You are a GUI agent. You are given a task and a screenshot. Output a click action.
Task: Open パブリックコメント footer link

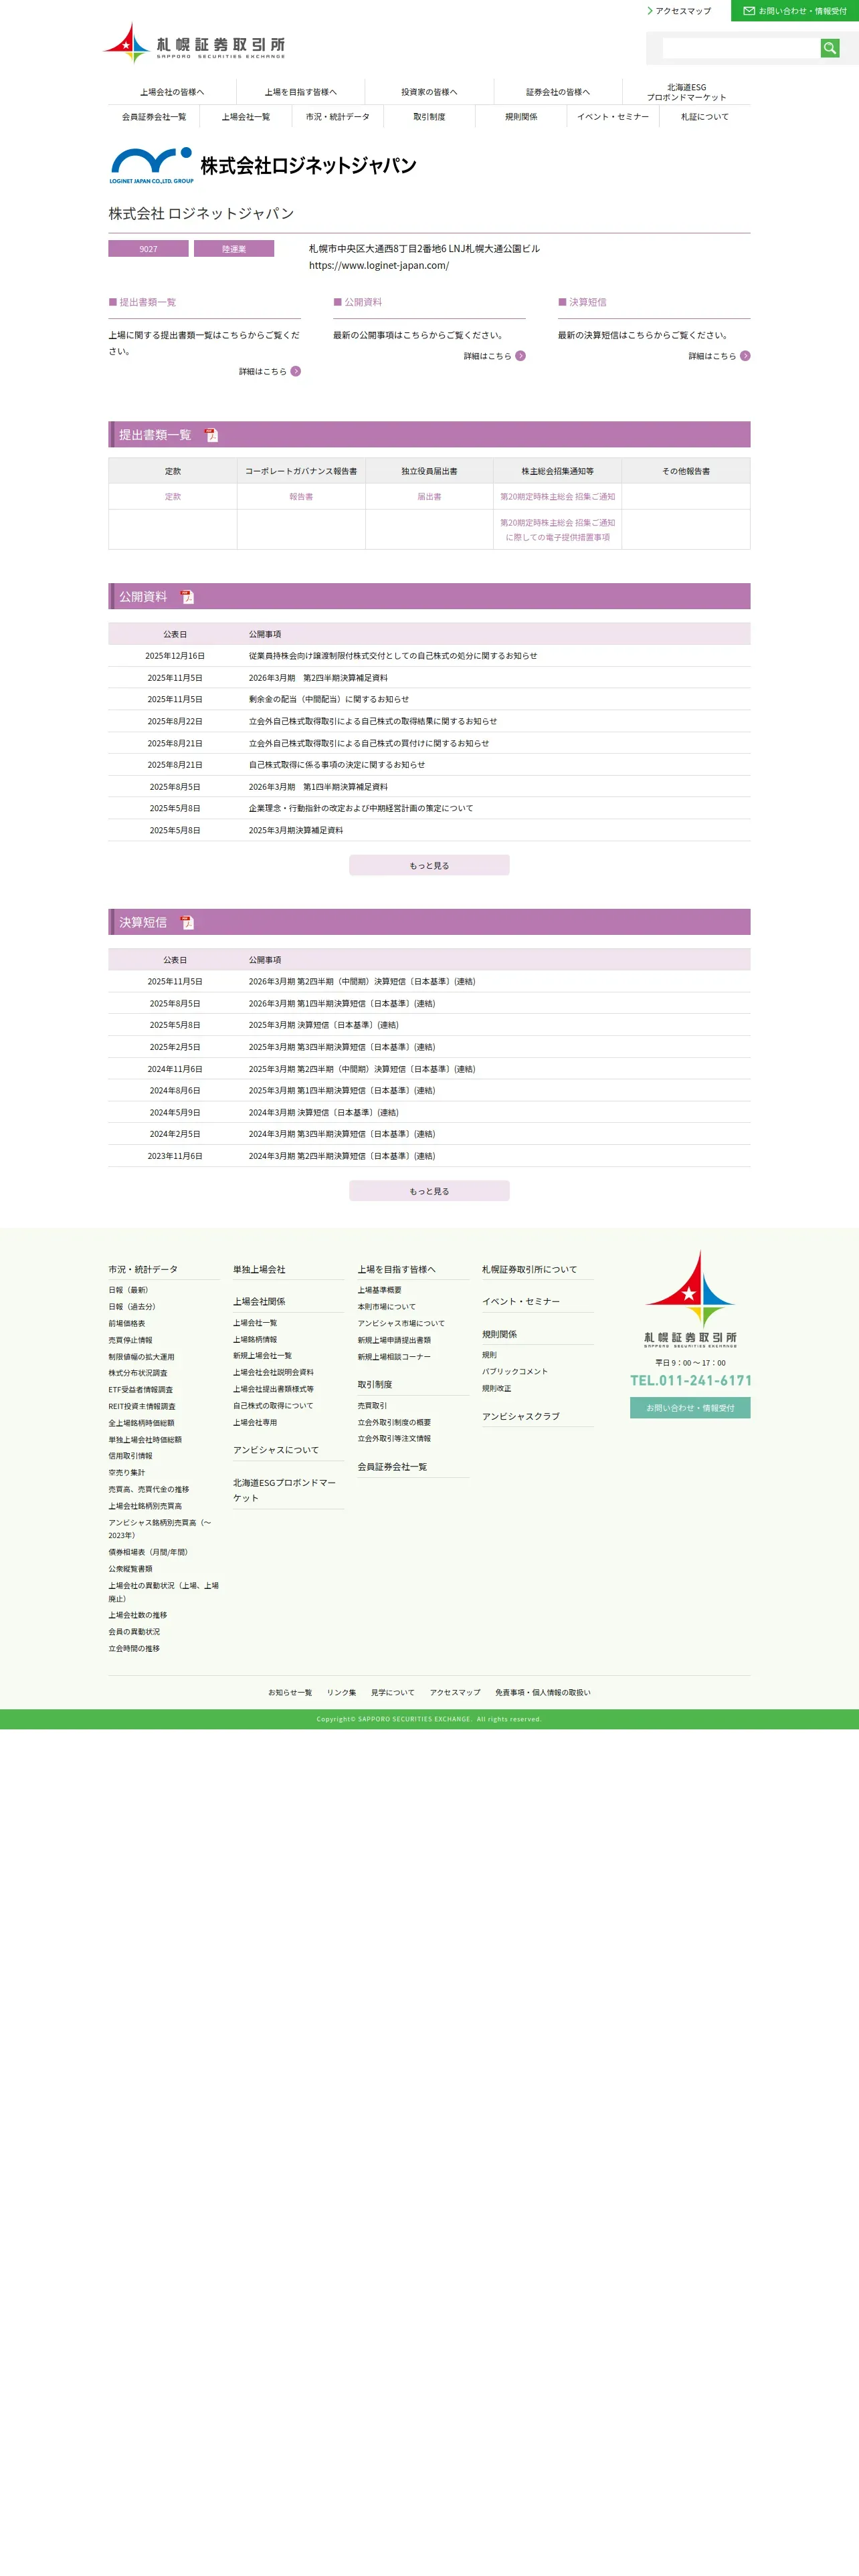click(x=515, y=1373)
